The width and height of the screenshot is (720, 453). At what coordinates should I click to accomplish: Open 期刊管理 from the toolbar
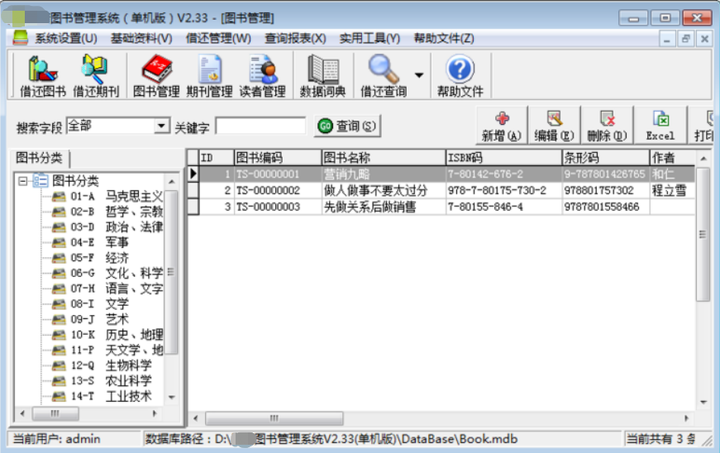[209, 76]
